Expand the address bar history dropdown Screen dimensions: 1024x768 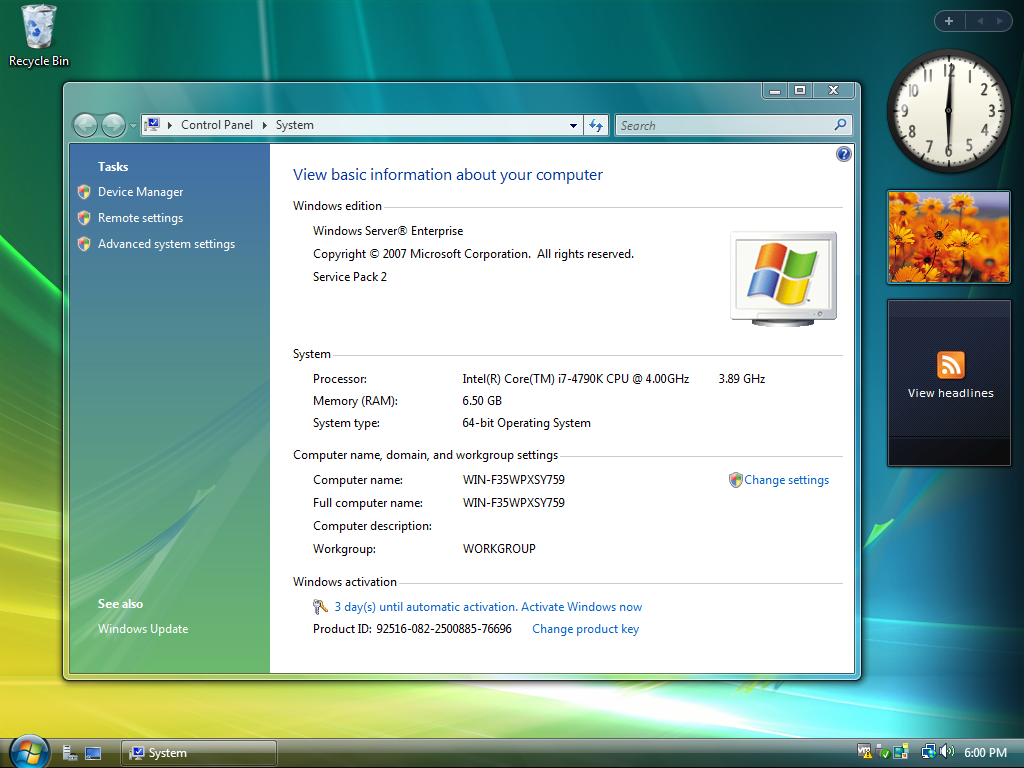coord(573,125)
